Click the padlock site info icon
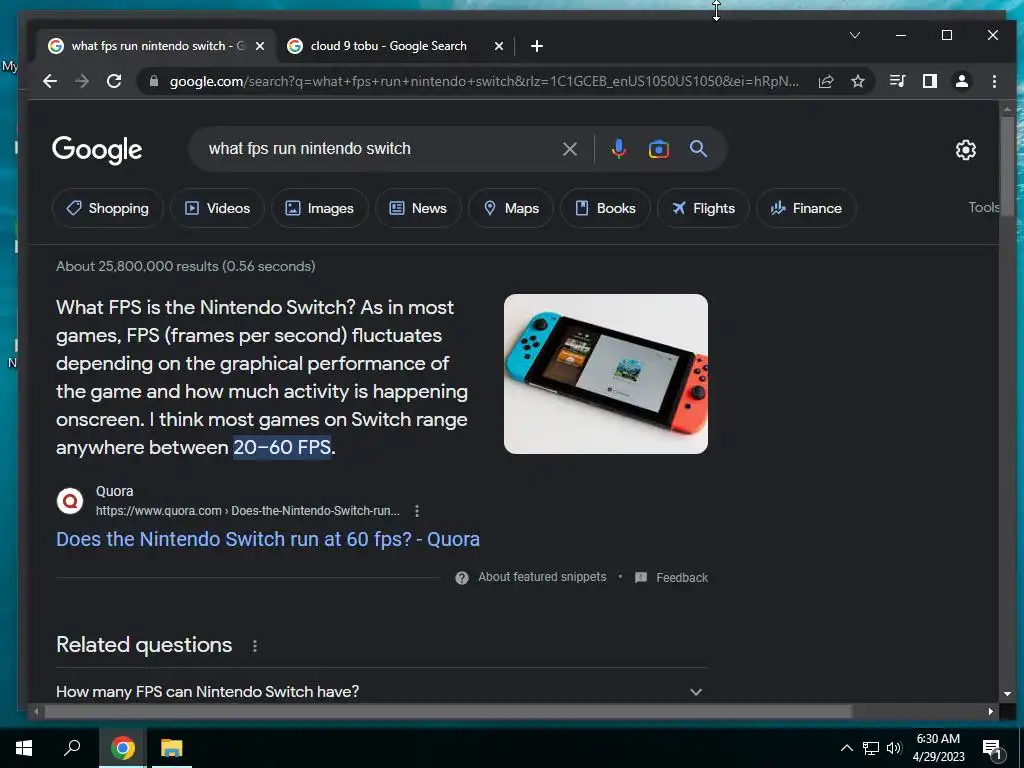The width and height of the screenshot is (1024, 768). tap(154, 81)
